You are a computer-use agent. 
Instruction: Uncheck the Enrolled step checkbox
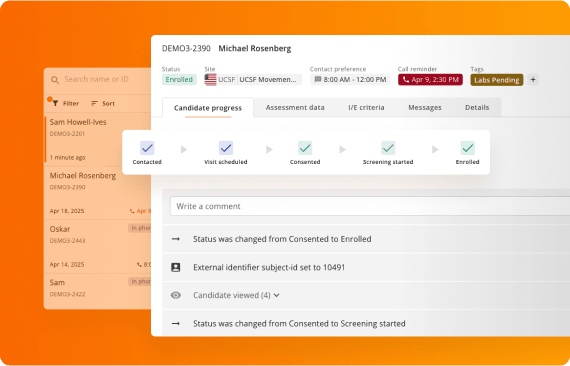[467, 148]
